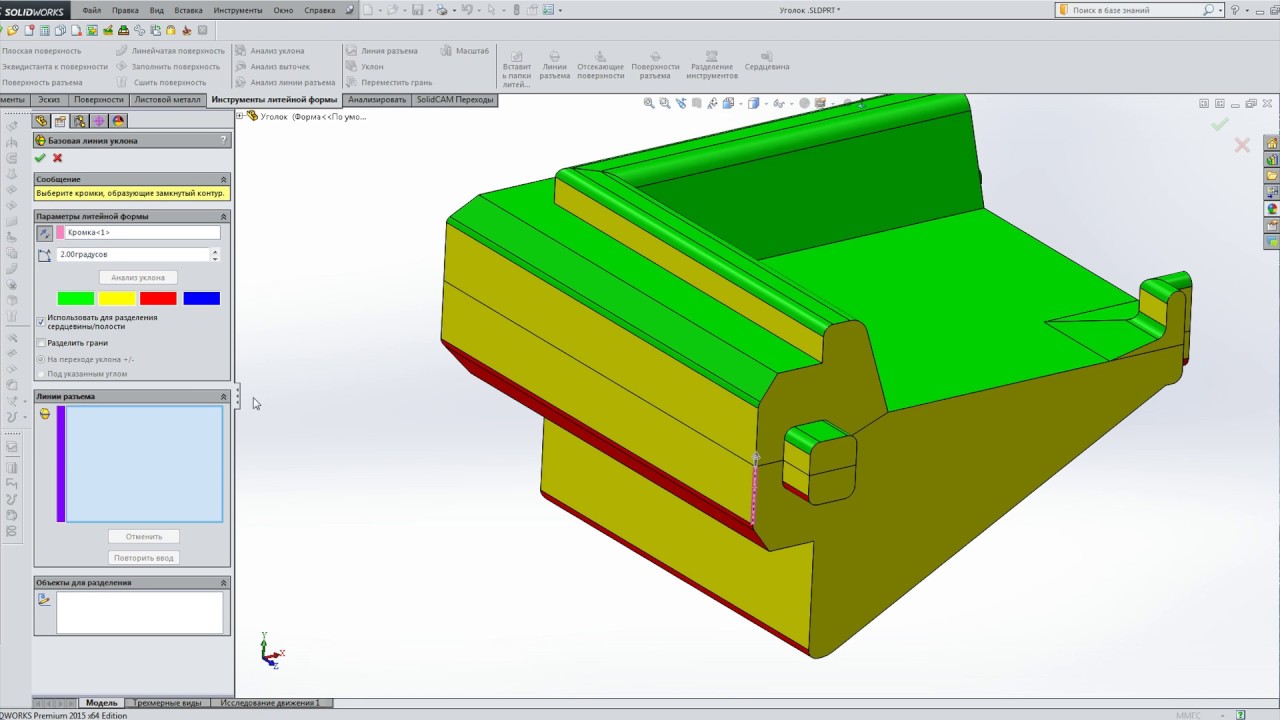
Task: Open the Вставка menu
Action: (188, 10)
